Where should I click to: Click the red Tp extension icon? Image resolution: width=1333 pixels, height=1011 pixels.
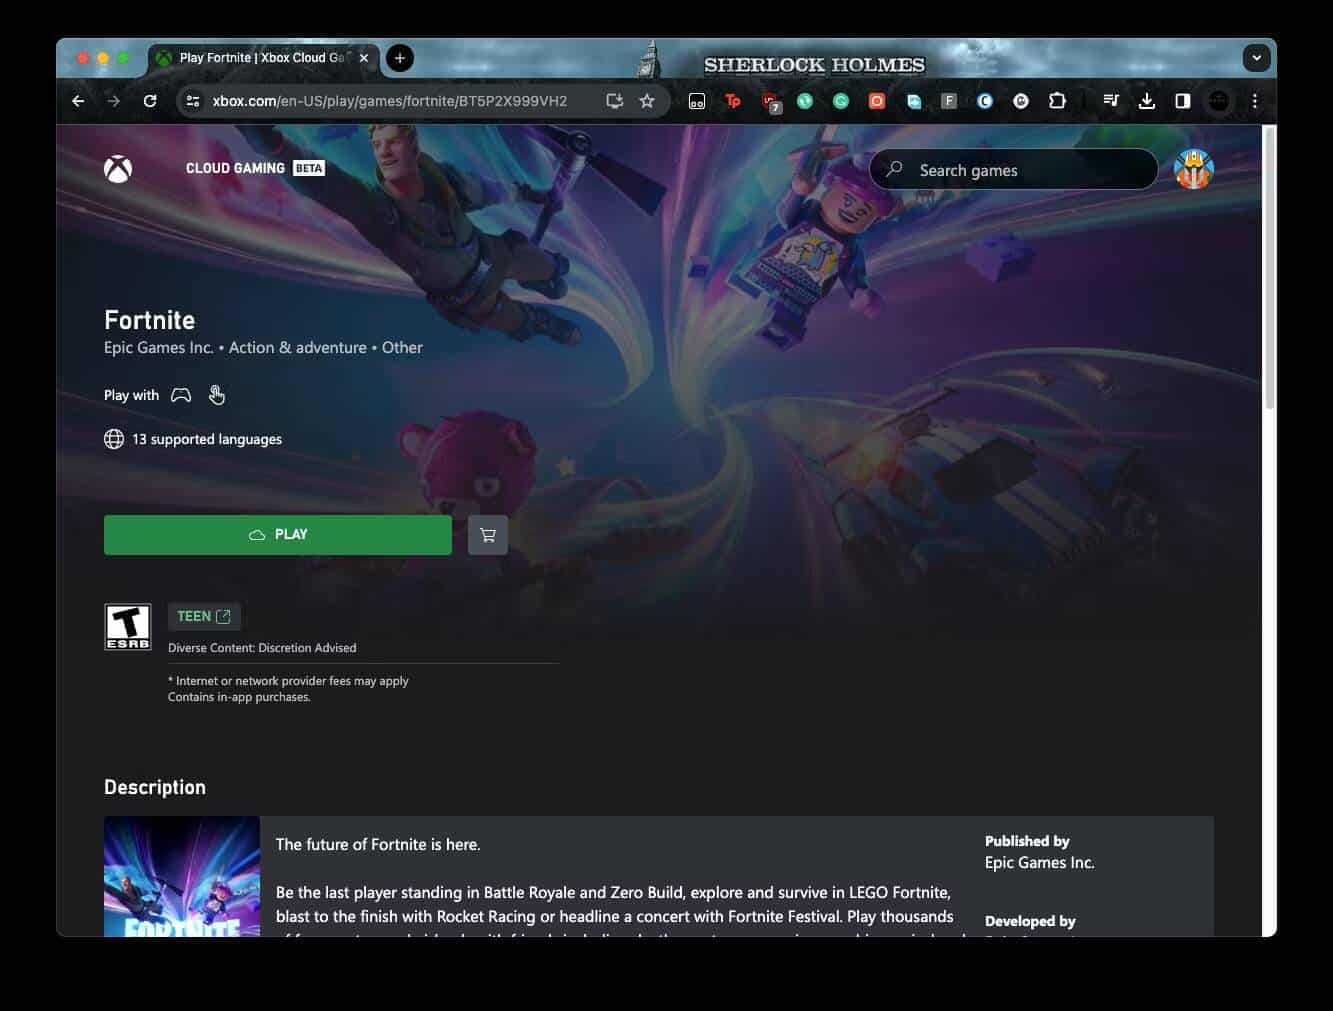click(733, 101)
